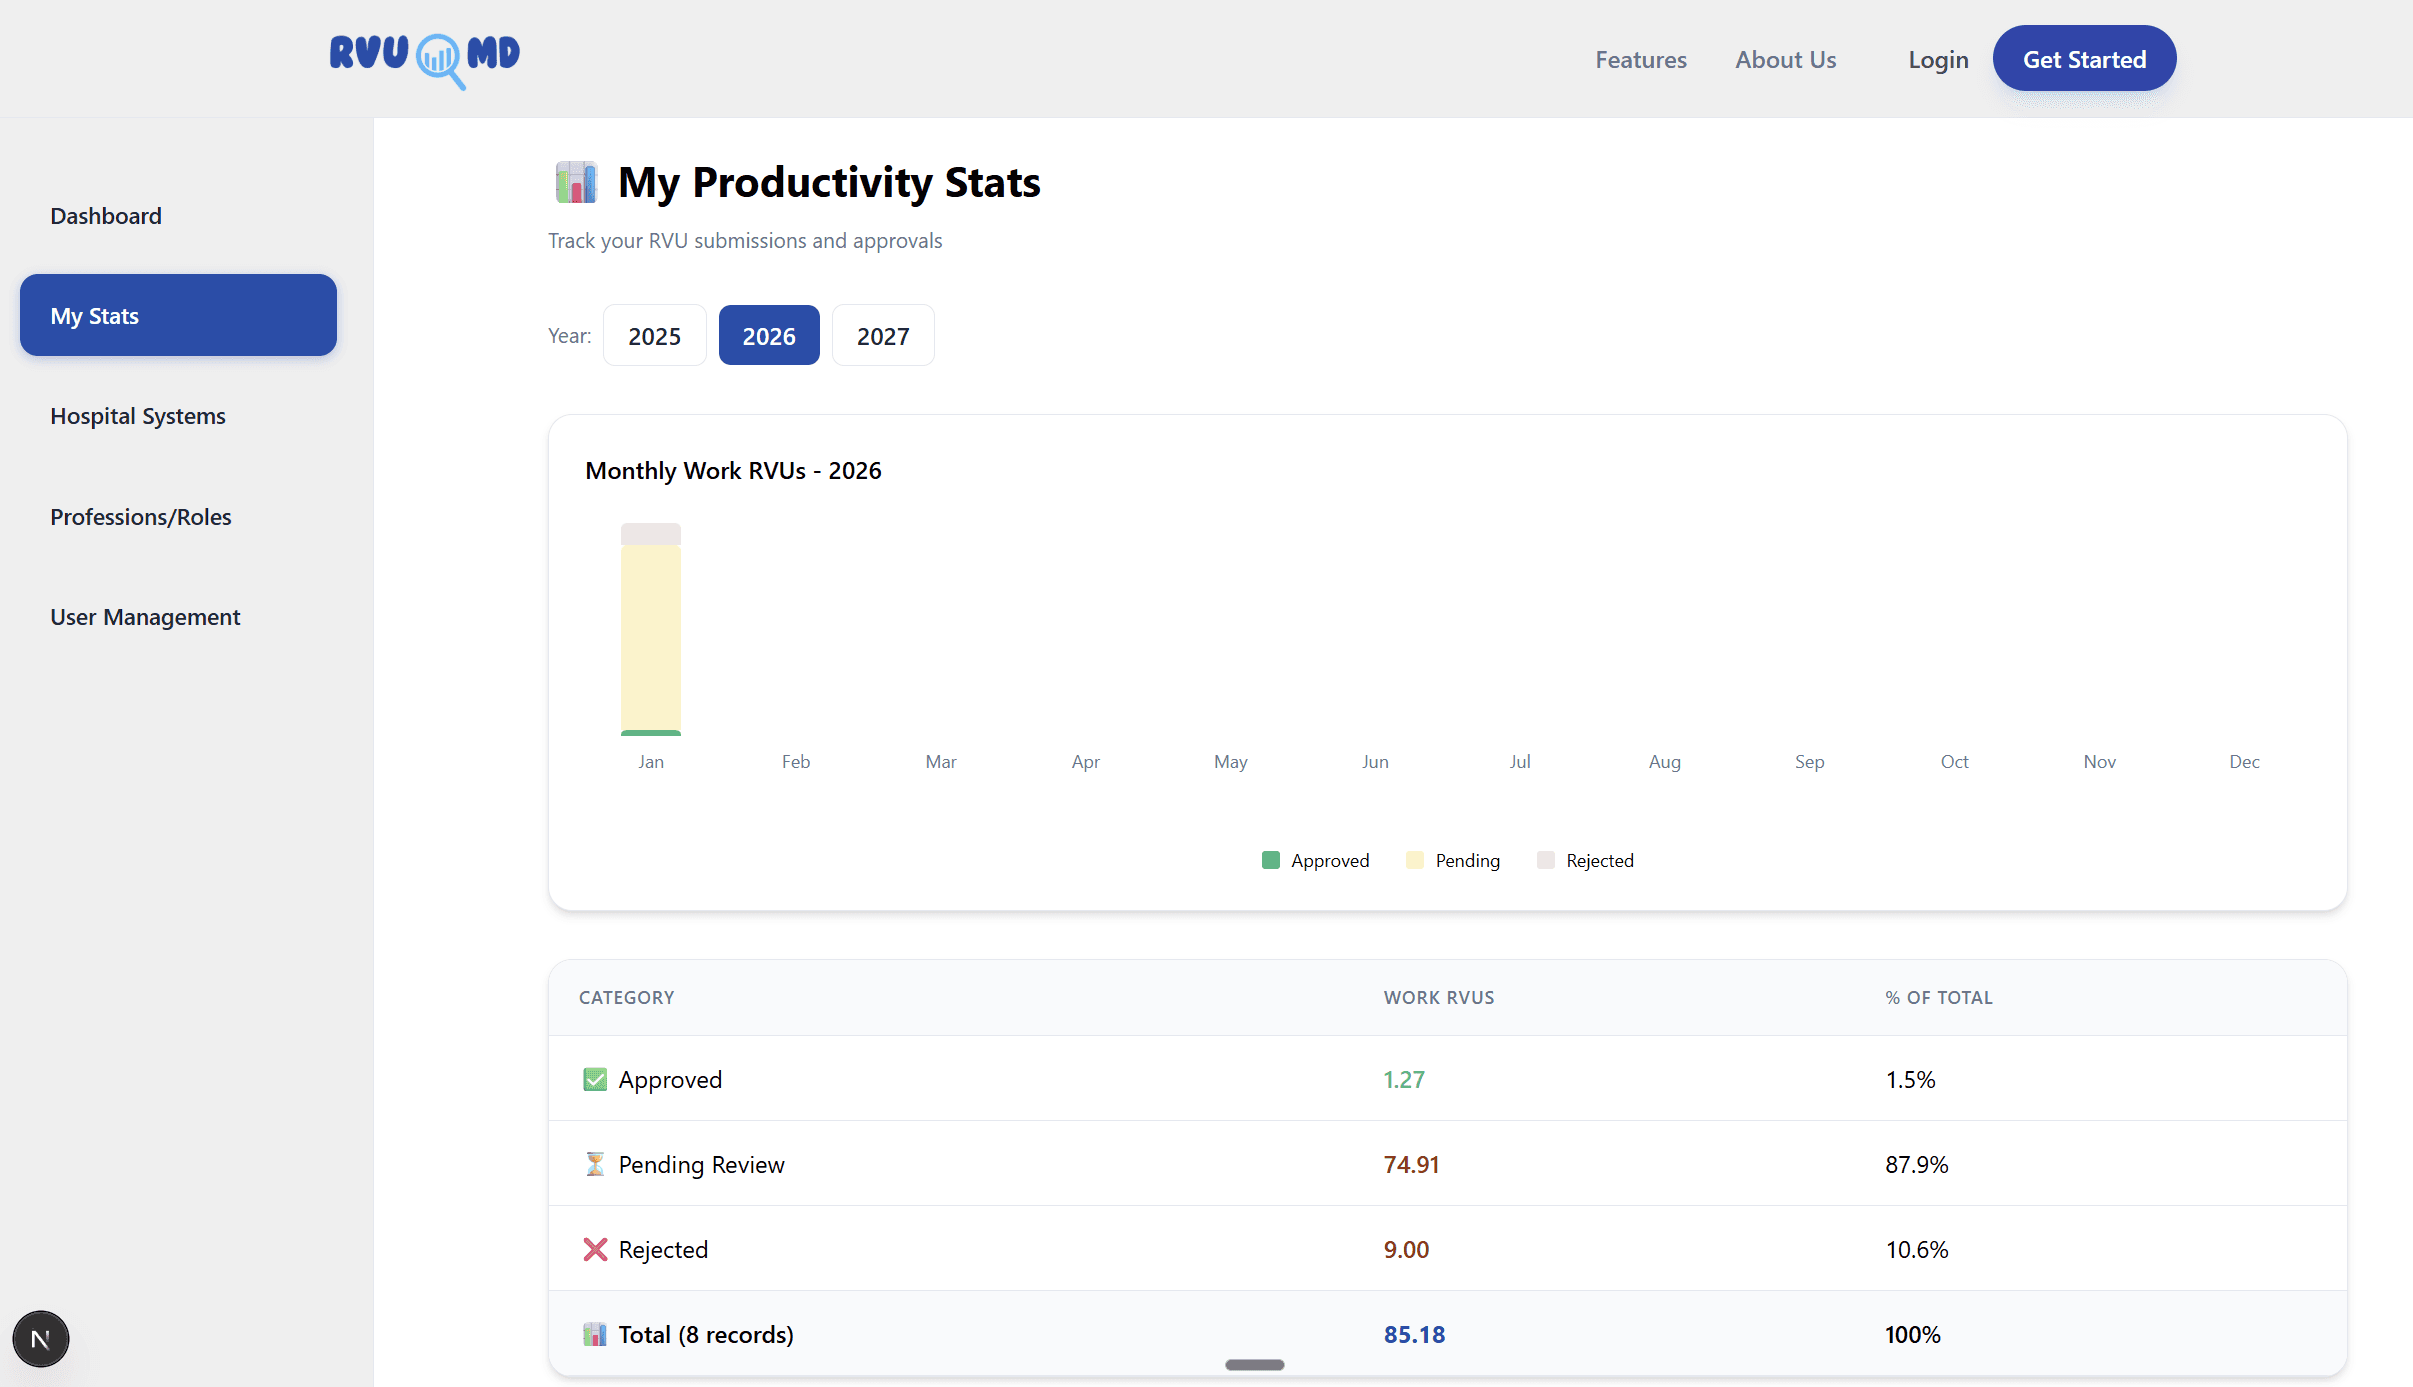2413x1387 pixels.
Task: Click the Get Started button
Action: point(2084,58)
